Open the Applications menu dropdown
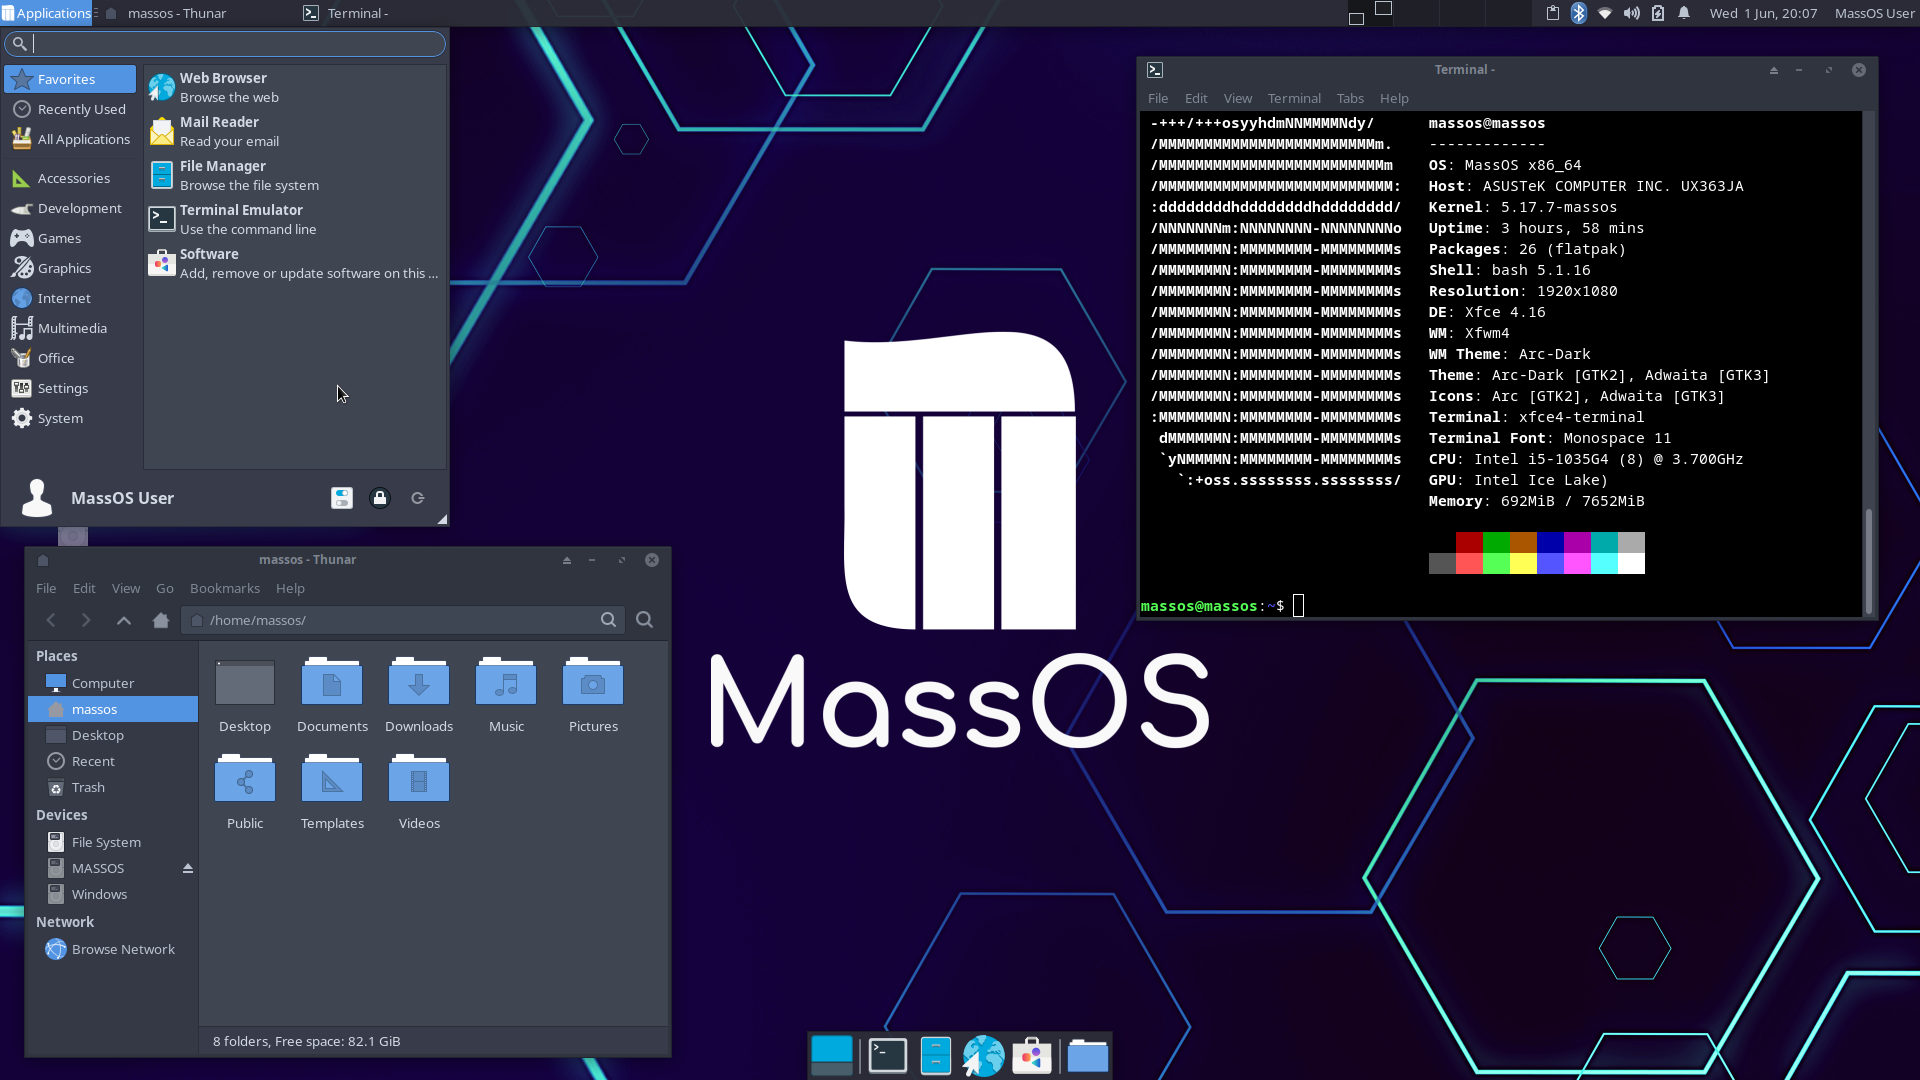This screenshot has width=1920, height=1080. tap(47, 13)
